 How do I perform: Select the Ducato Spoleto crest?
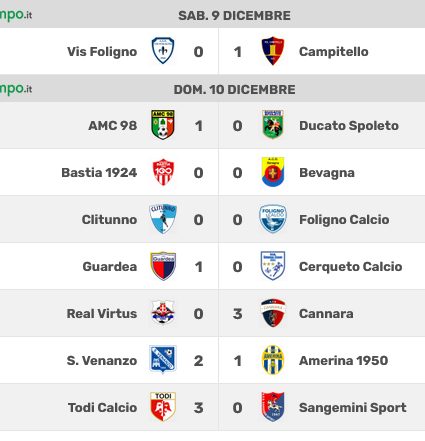[x=273, y=125]
